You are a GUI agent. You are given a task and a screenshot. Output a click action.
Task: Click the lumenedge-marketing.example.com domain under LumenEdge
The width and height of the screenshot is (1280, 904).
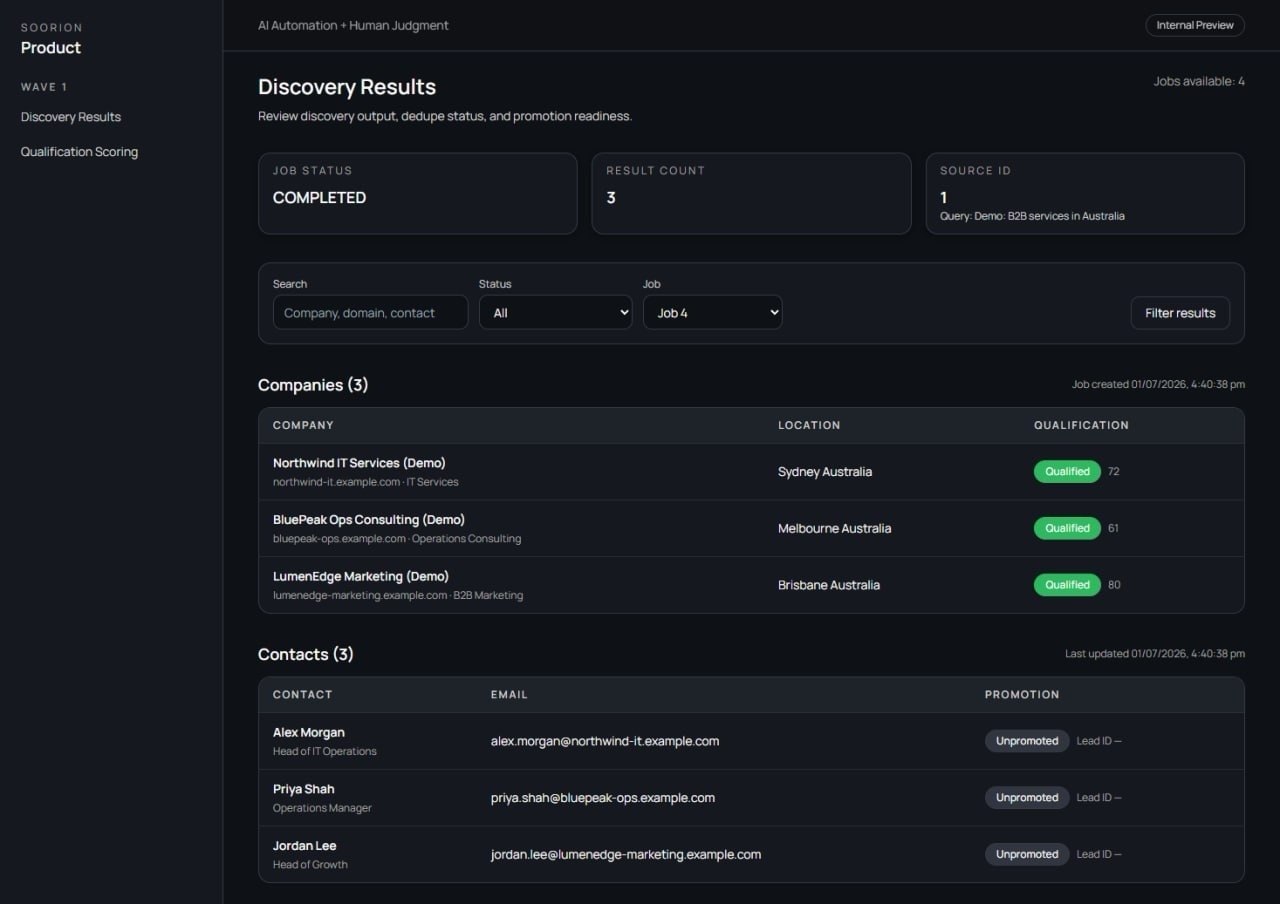point(360,596)
